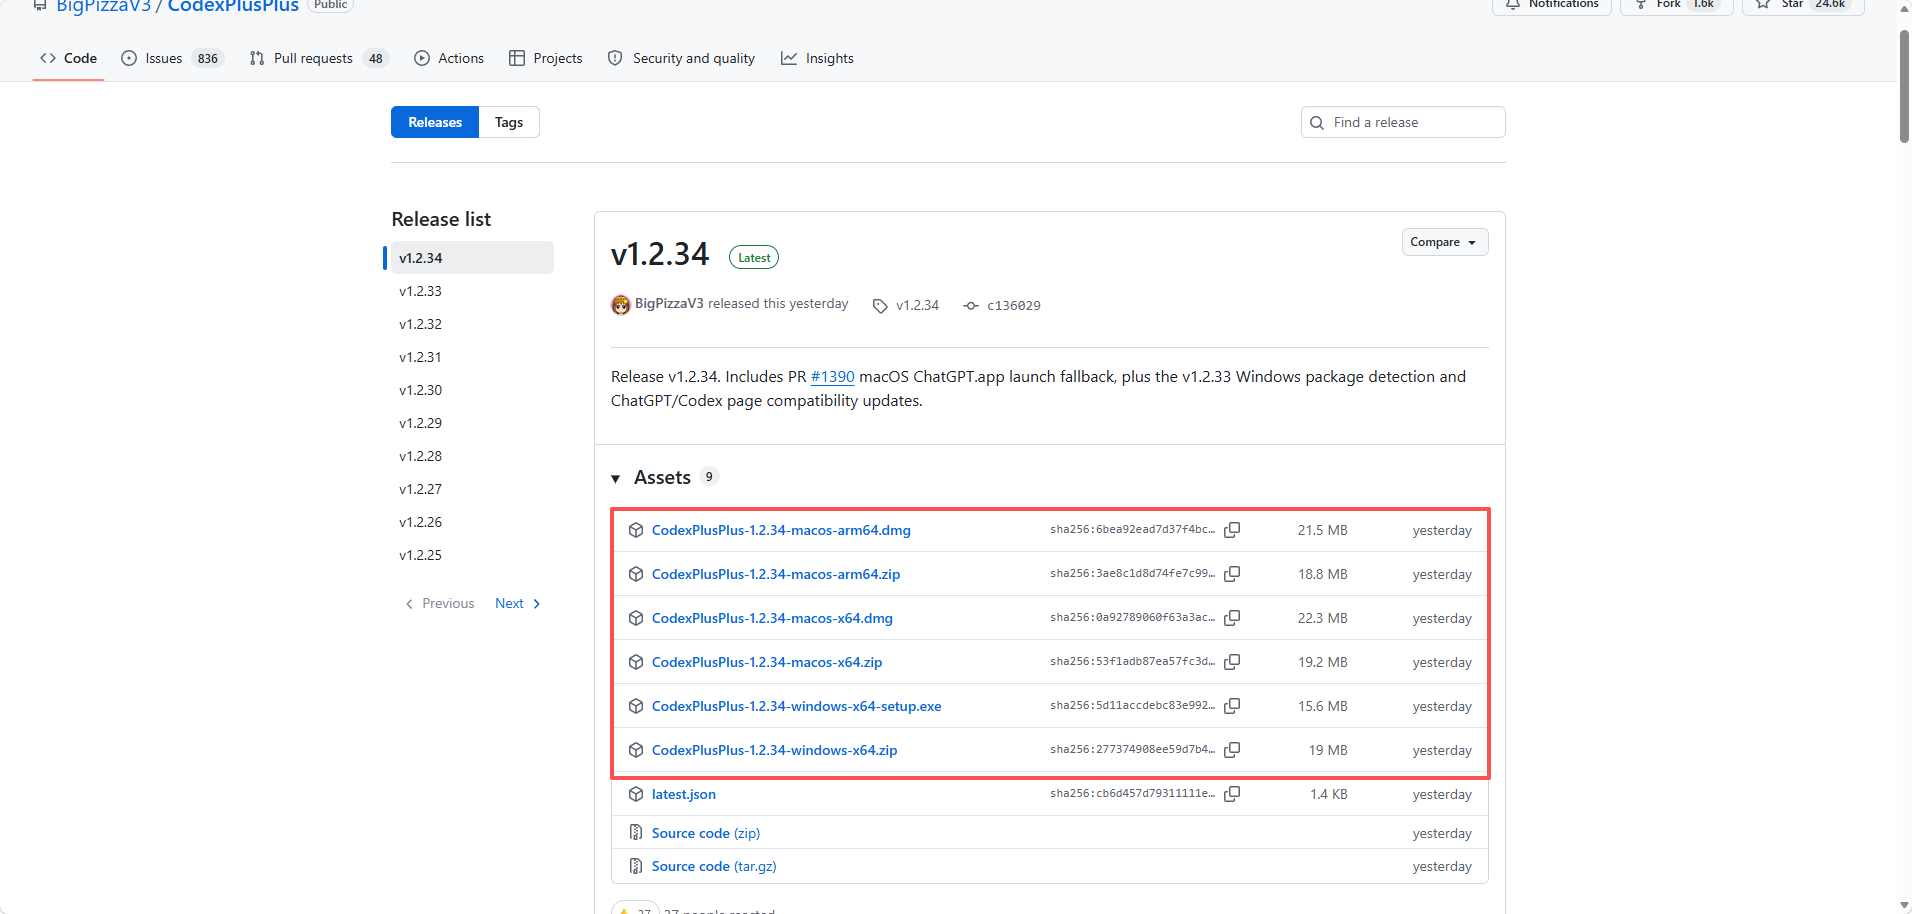
Task: Click the commit icon next to c136029
Action: (971, 306)
